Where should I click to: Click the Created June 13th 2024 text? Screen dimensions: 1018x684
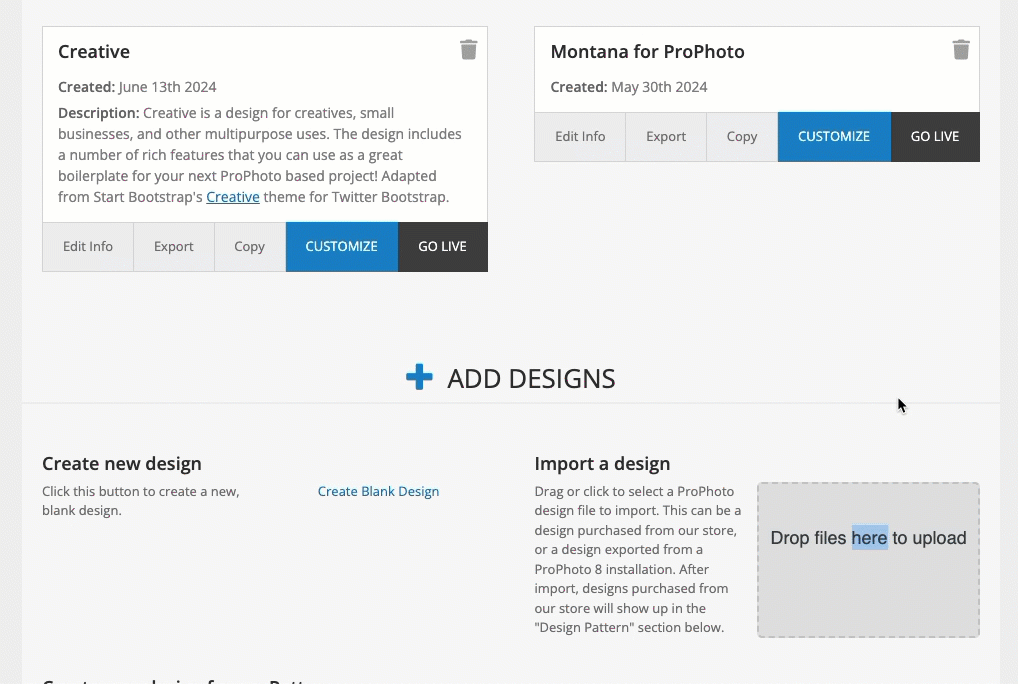coord(137,87)
